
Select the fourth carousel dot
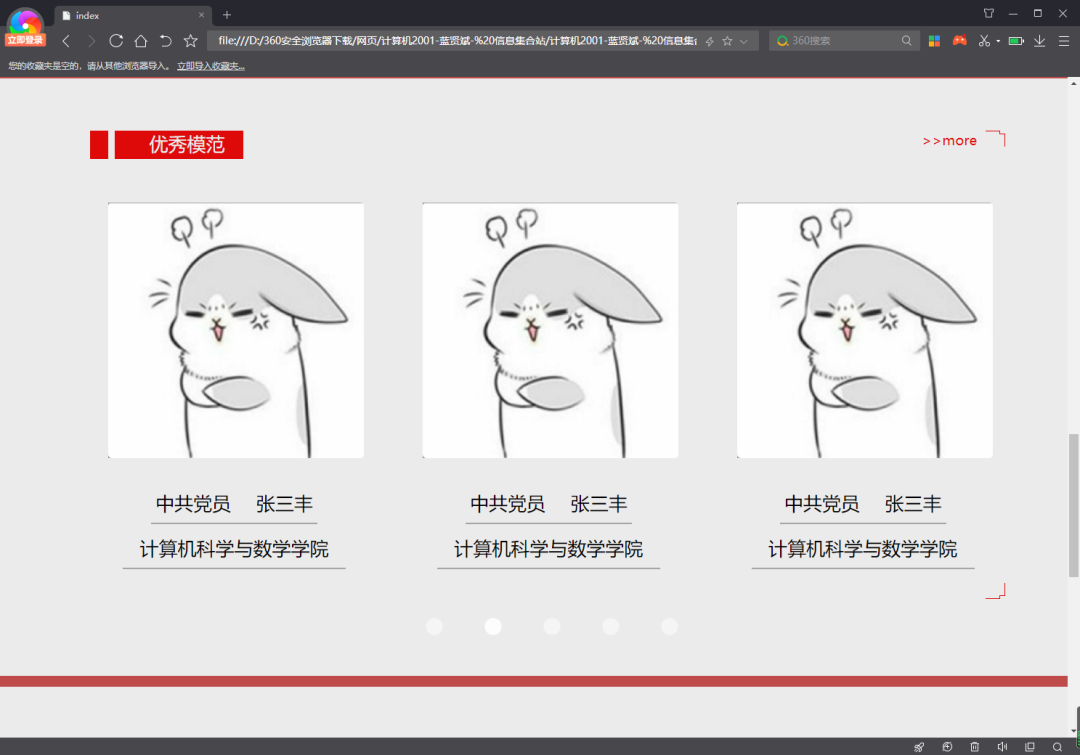coord(610,626)
